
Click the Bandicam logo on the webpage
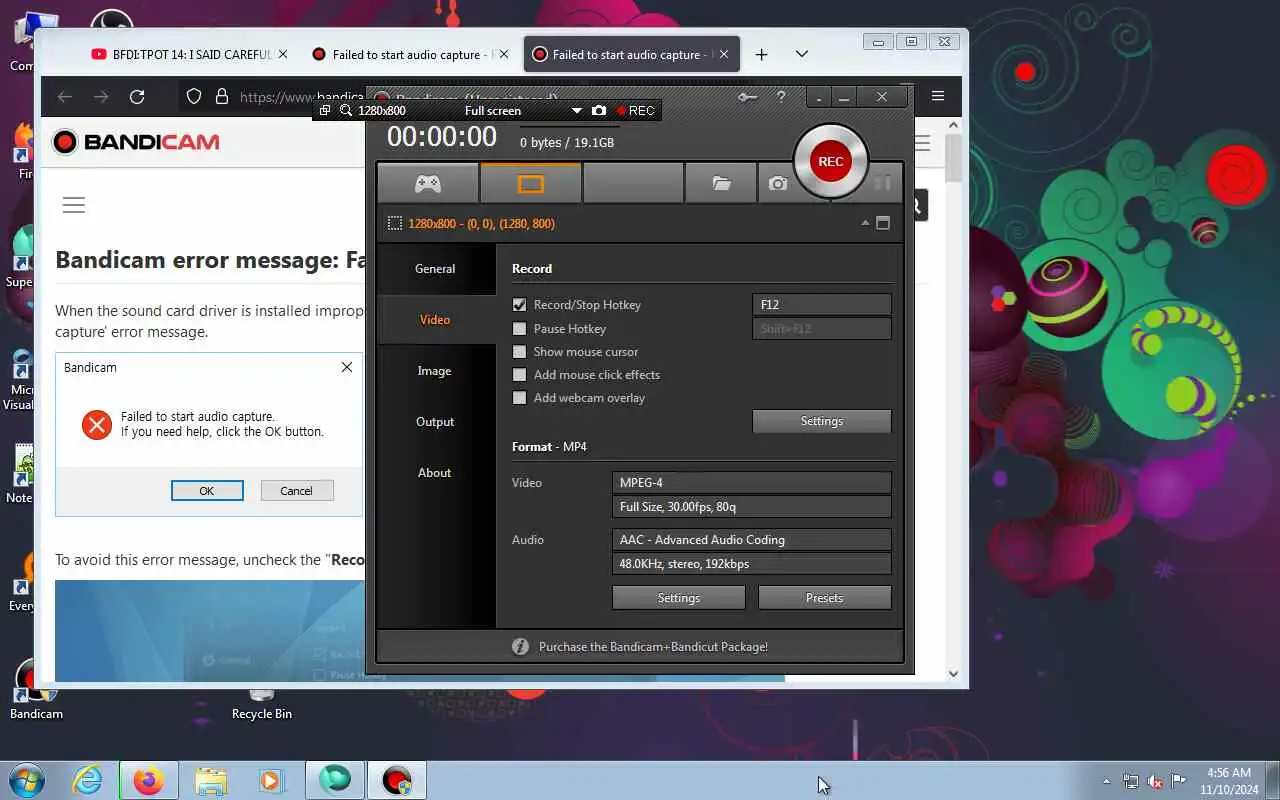[x=136, y=142]
